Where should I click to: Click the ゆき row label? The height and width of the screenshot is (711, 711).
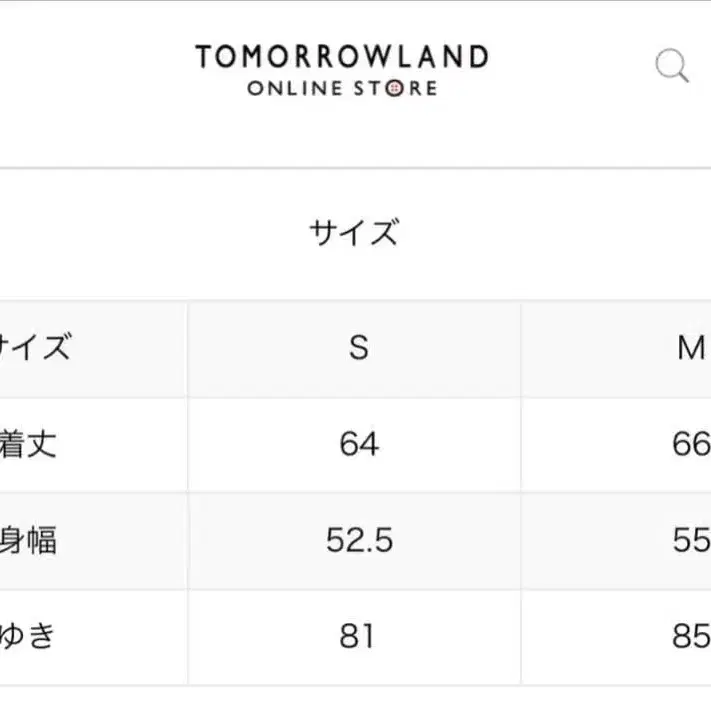28,636
